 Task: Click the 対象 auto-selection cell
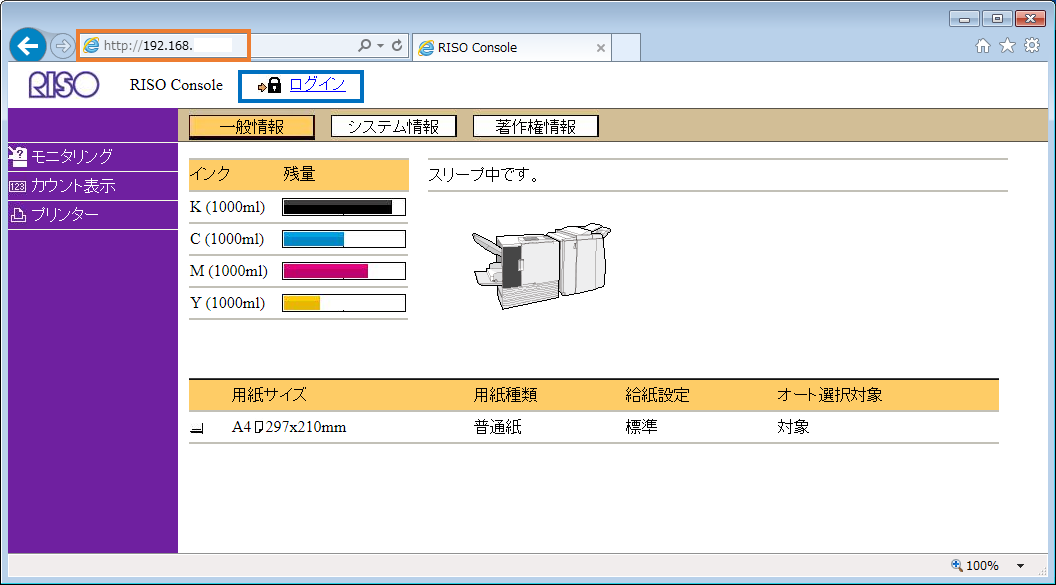[x=793, y=427]
